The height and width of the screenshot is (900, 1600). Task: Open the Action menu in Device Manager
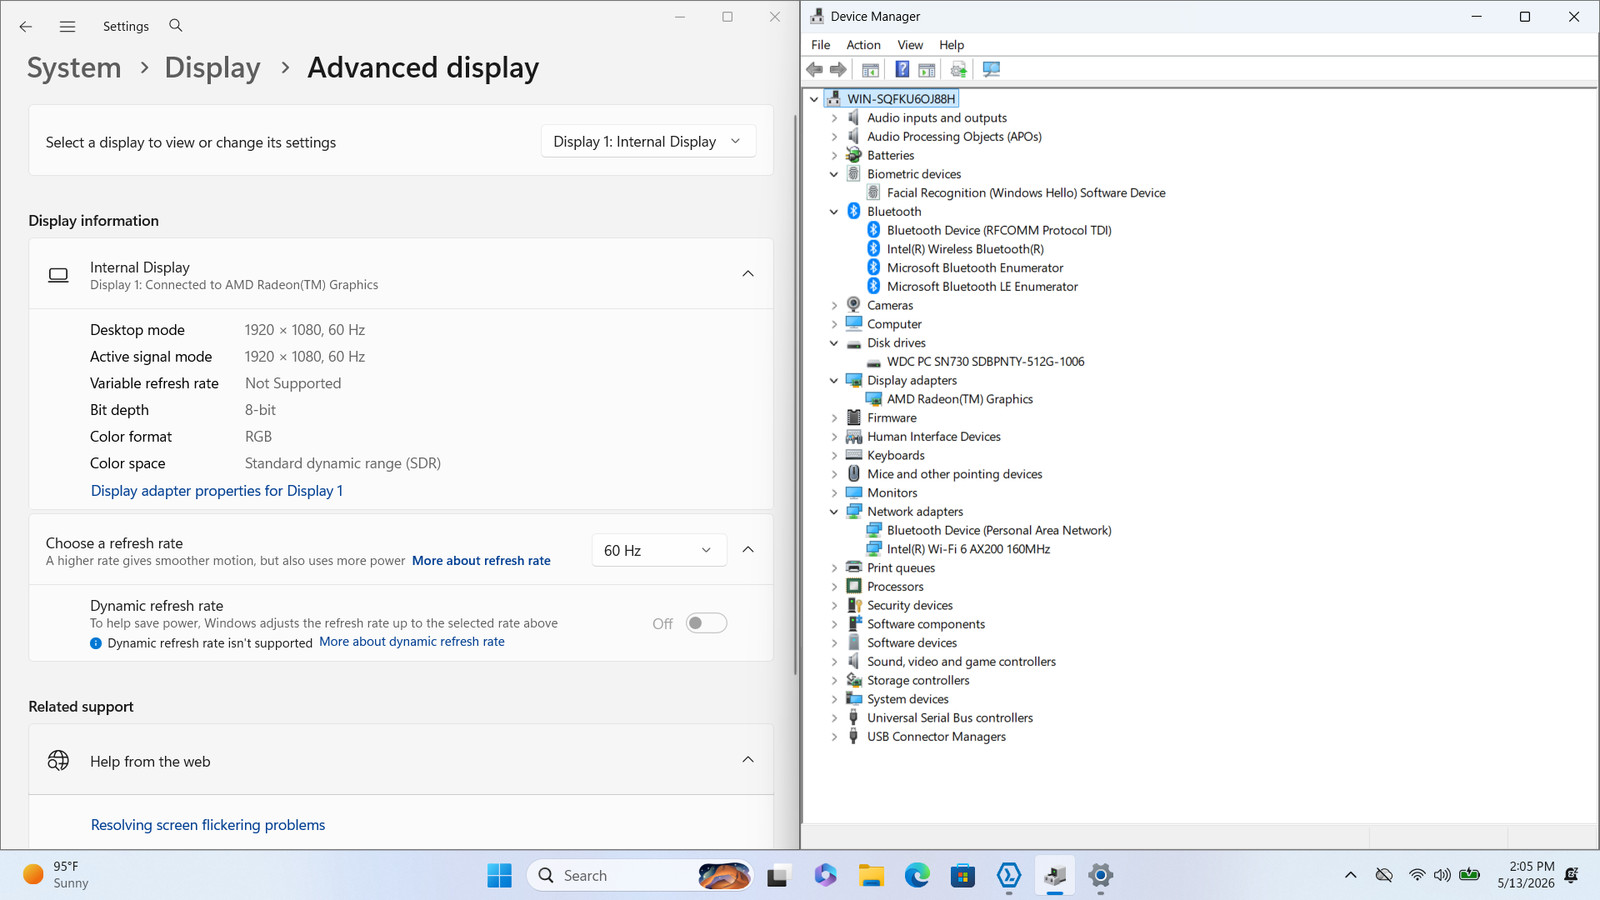(863, 45)
